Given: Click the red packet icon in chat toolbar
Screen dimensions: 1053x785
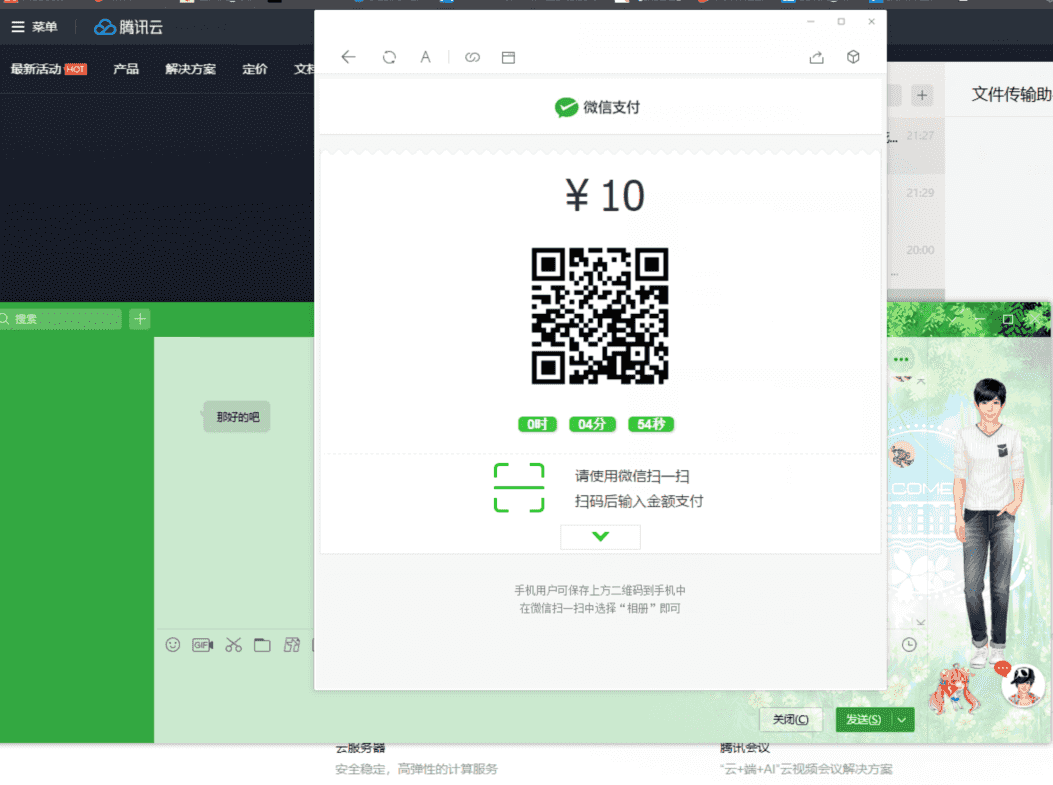Looking at the screenshot, I should [x=291, y=645].
